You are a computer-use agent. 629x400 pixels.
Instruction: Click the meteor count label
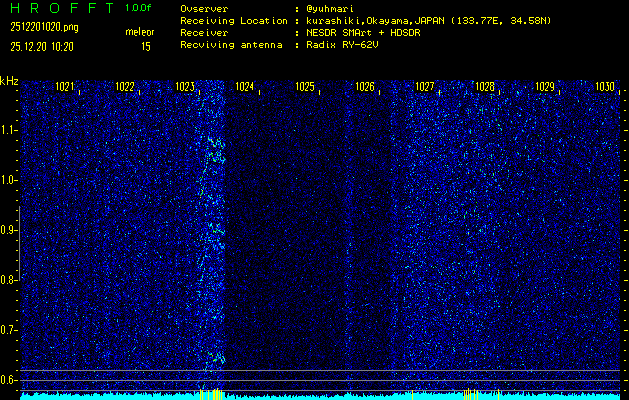click(140, 32)
